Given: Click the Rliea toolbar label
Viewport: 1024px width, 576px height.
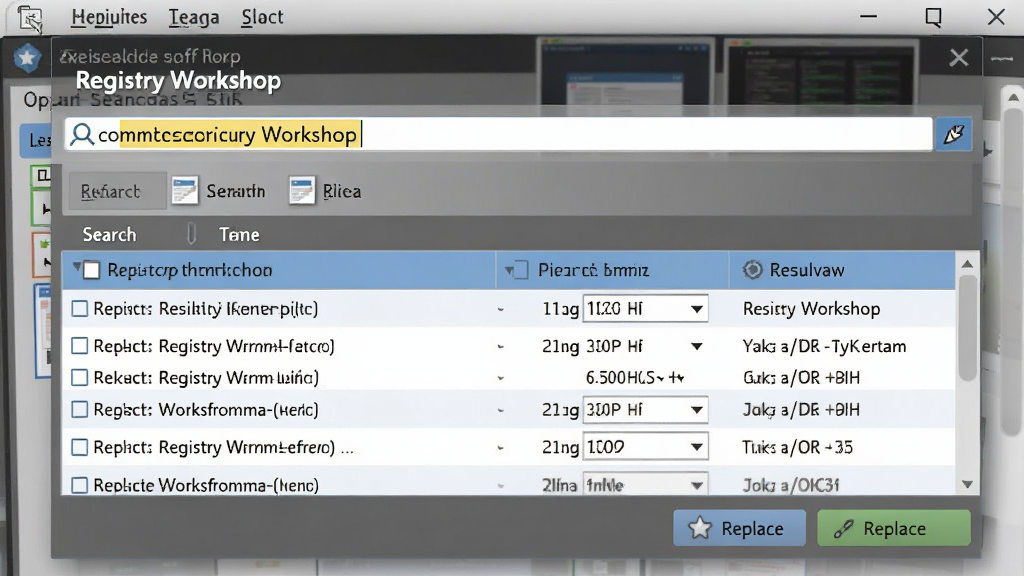Looking at the screenshot, I should click(x=342, y=191).
